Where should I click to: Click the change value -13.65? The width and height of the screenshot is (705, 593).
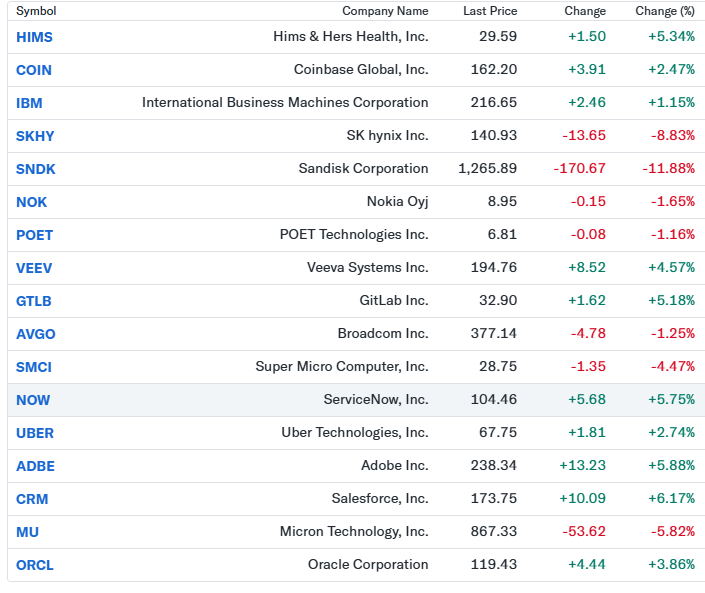[584, 135]
